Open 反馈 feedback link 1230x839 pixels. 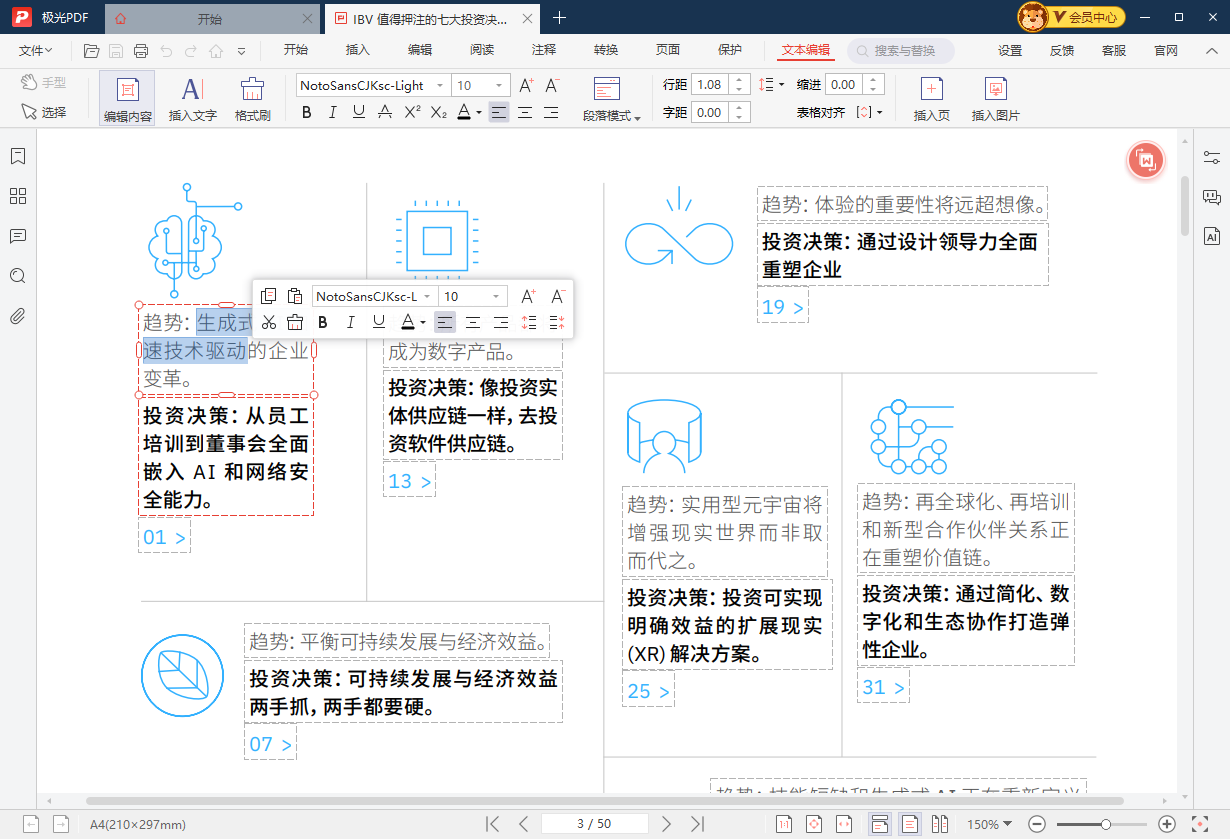pos(1062,51)
